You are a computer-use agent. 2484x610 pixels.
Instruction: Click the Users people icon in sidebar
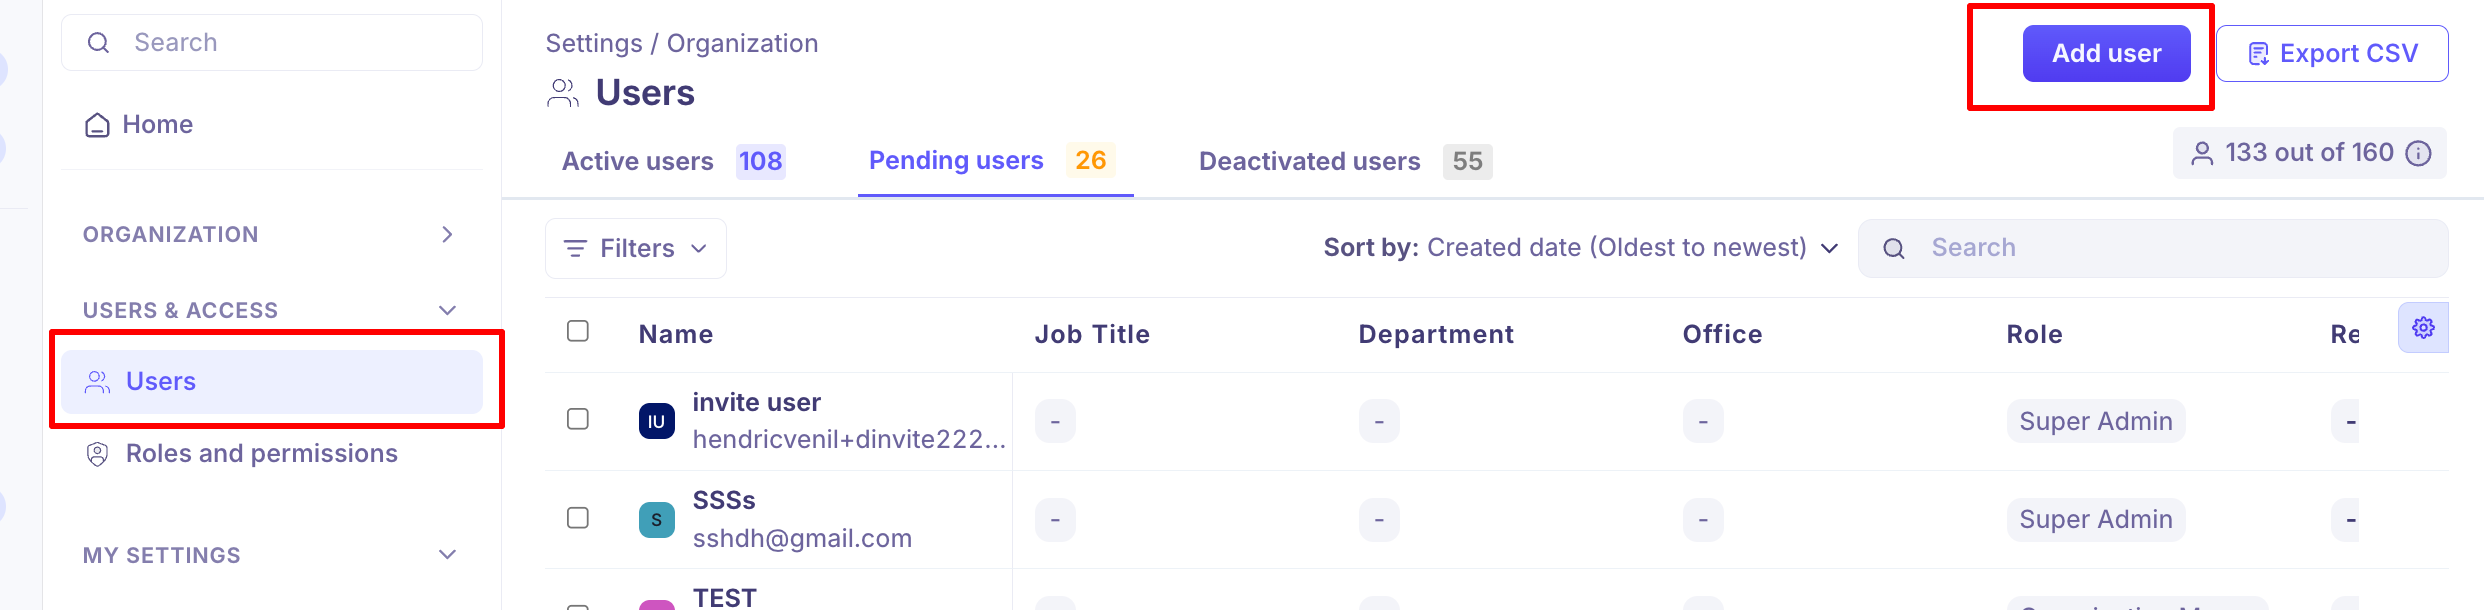click(97, 382)
